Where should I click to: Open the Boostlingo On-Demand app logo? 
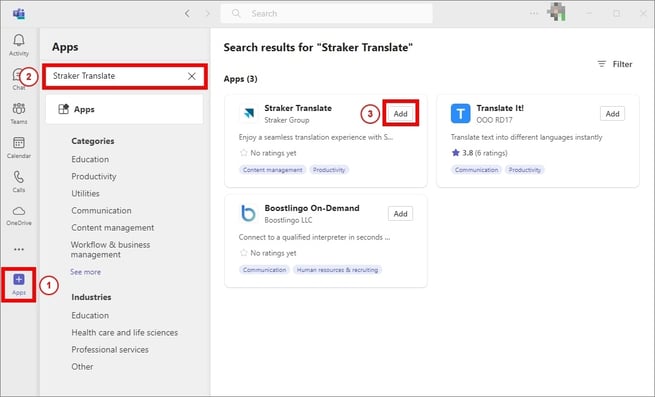(x=249, y=213)
